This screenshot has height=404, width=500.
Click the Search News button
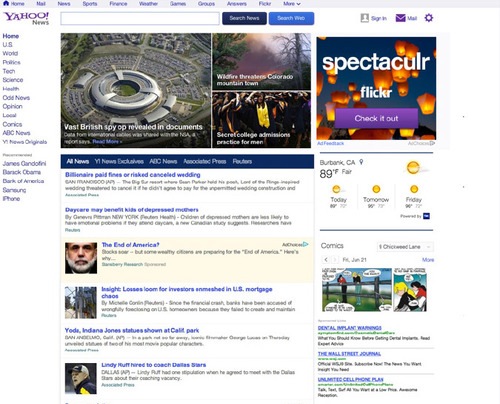pyautogui.click(x=244, y=18)
